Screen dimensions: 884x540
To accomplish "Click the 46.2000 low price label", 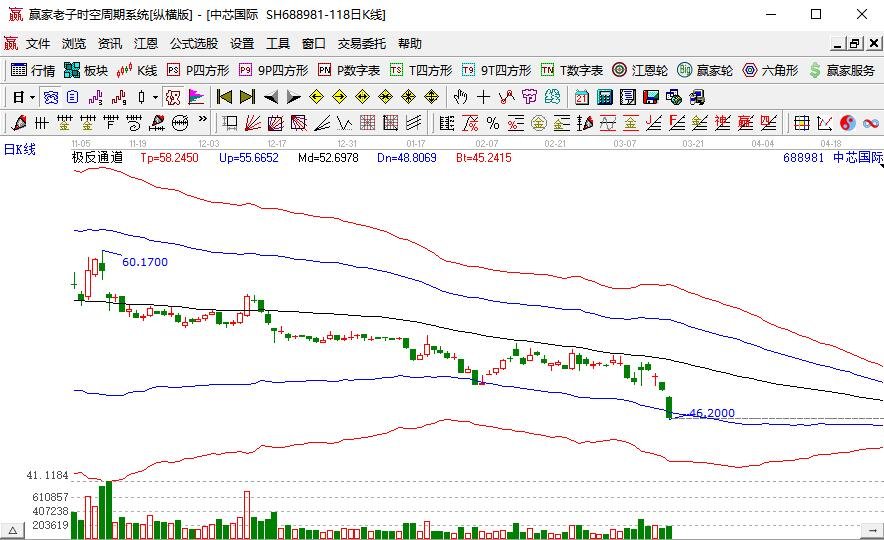I will tap(712, 413).
